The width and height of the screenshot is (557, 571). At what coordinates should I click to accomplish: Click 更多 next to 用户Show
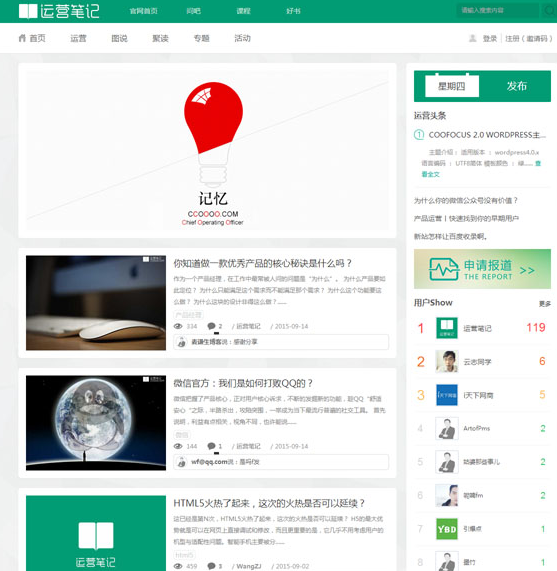[545, 303]
